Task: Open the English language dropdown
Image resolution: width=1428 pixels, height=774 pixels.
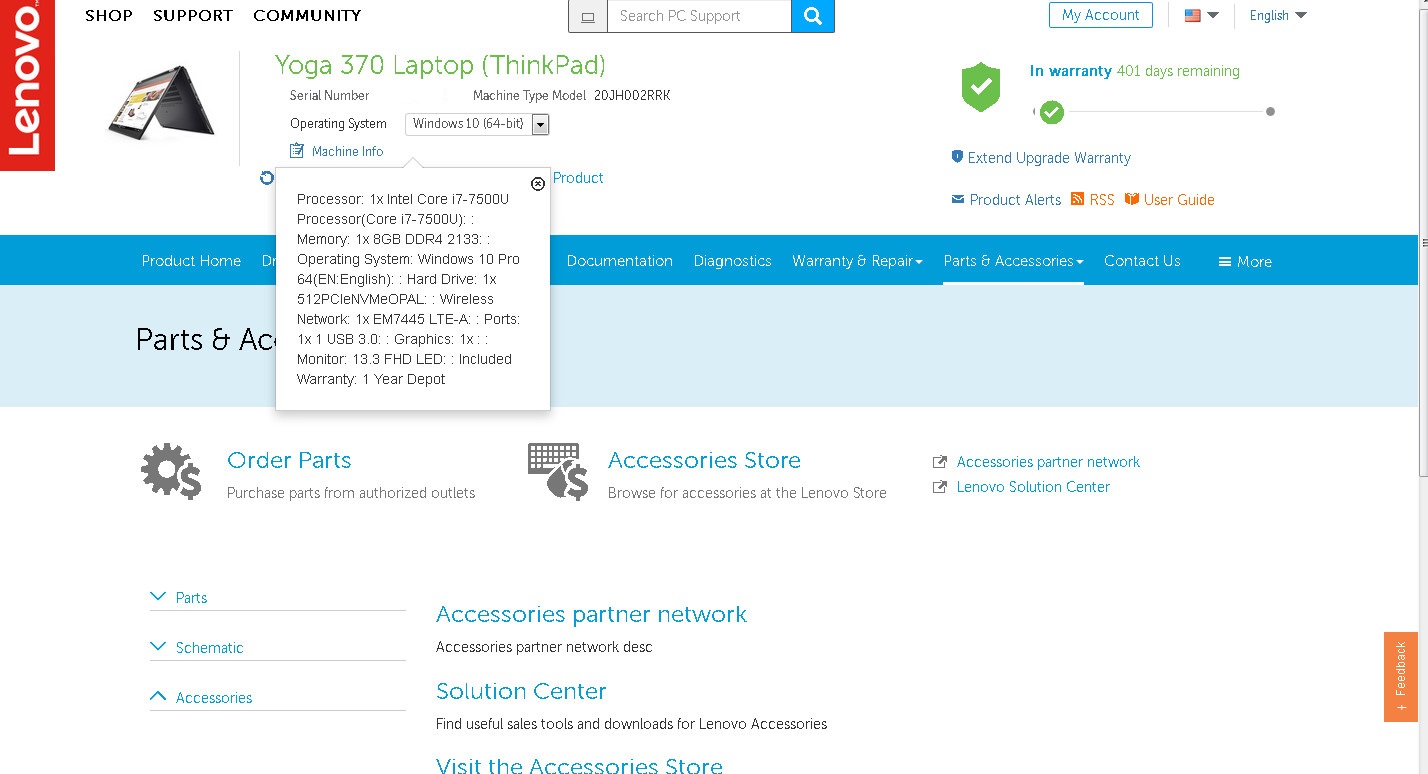Action: coord(1277,15)
